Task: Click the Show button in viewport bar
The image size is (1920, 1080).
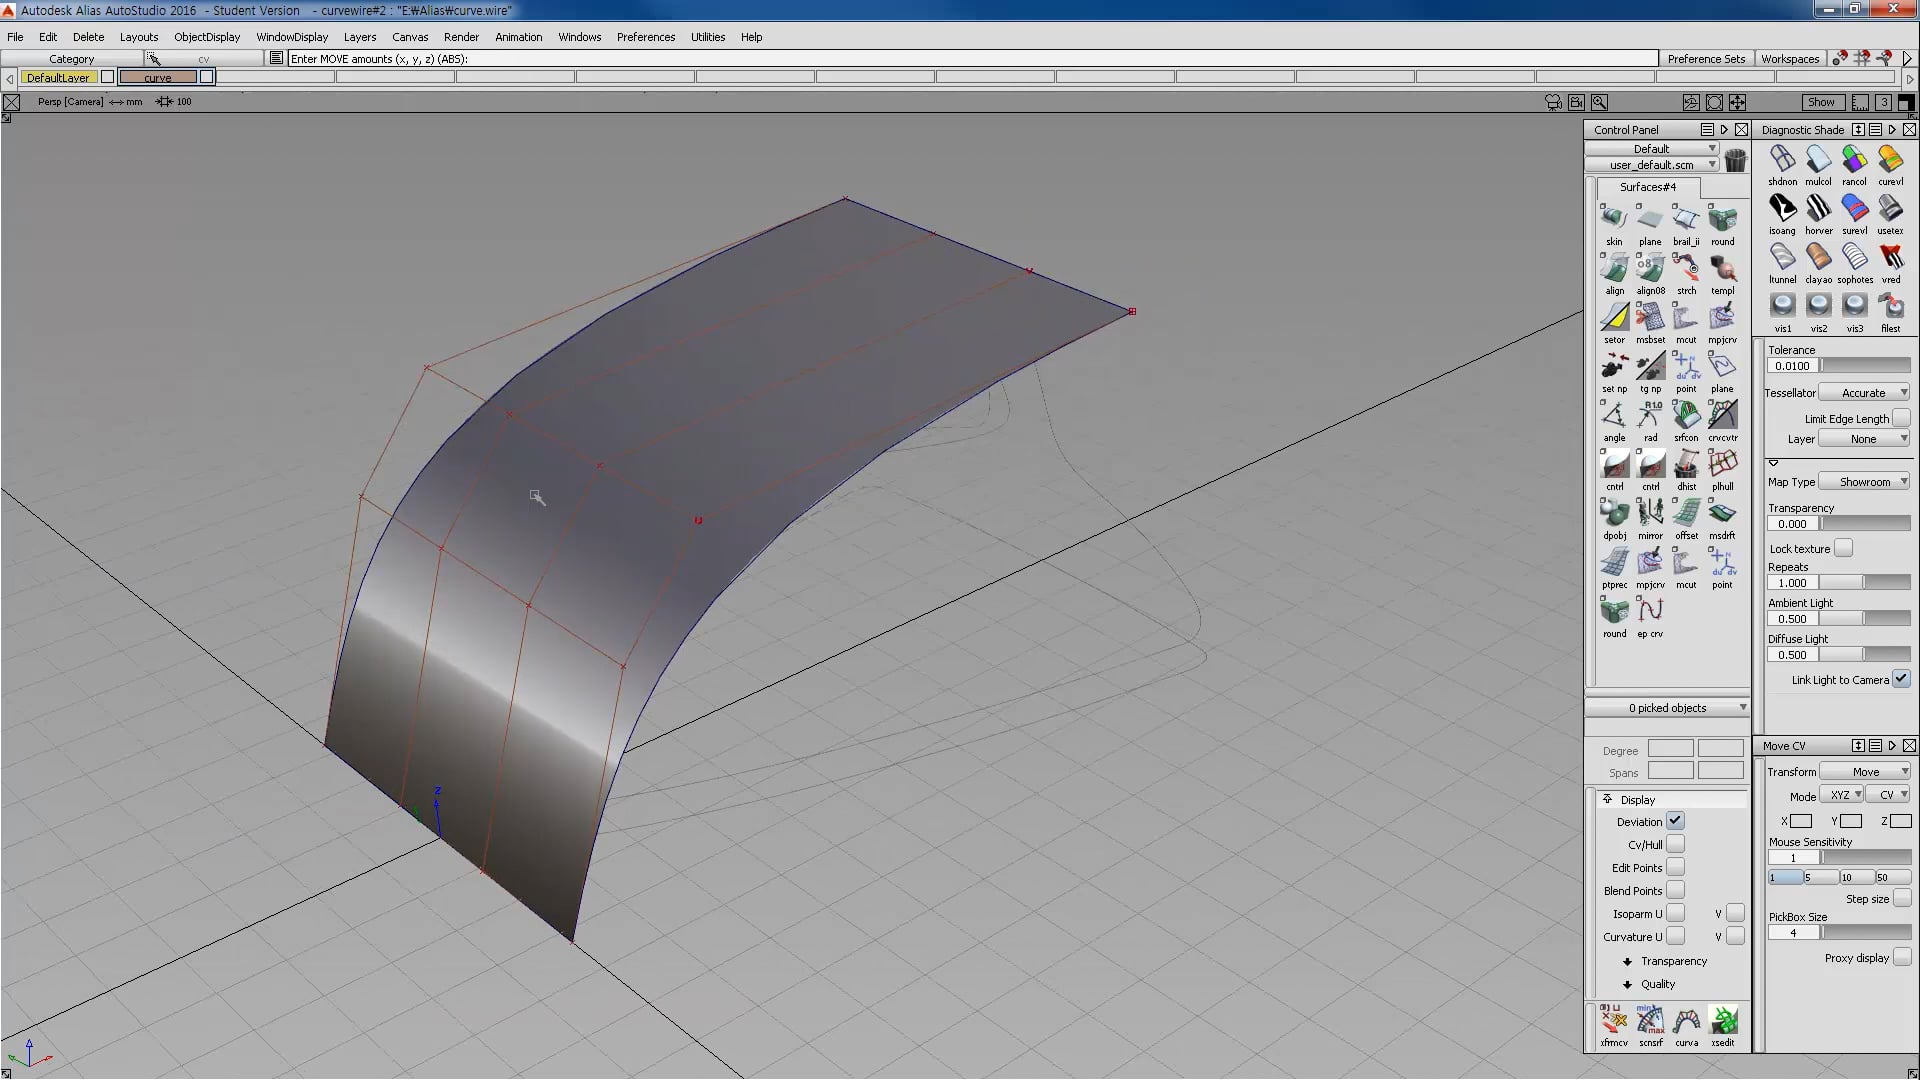Action: pos(1821,102)
